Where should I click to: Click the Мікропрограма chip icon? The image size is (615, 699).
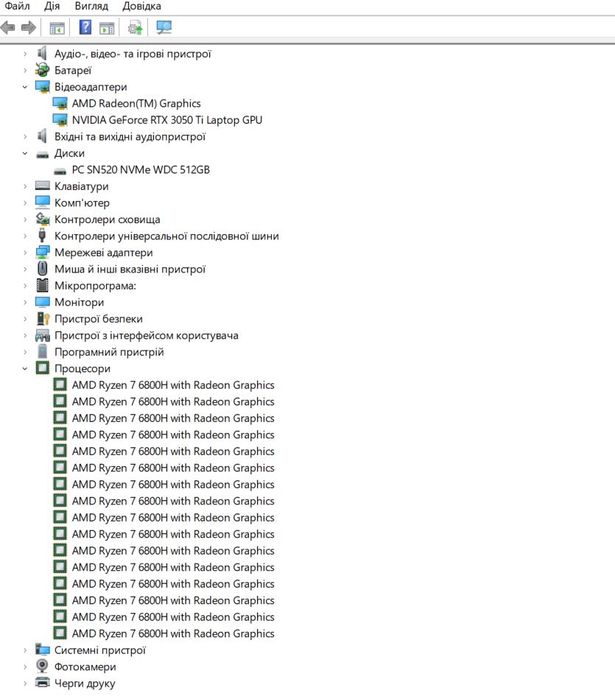coord(42,285)
